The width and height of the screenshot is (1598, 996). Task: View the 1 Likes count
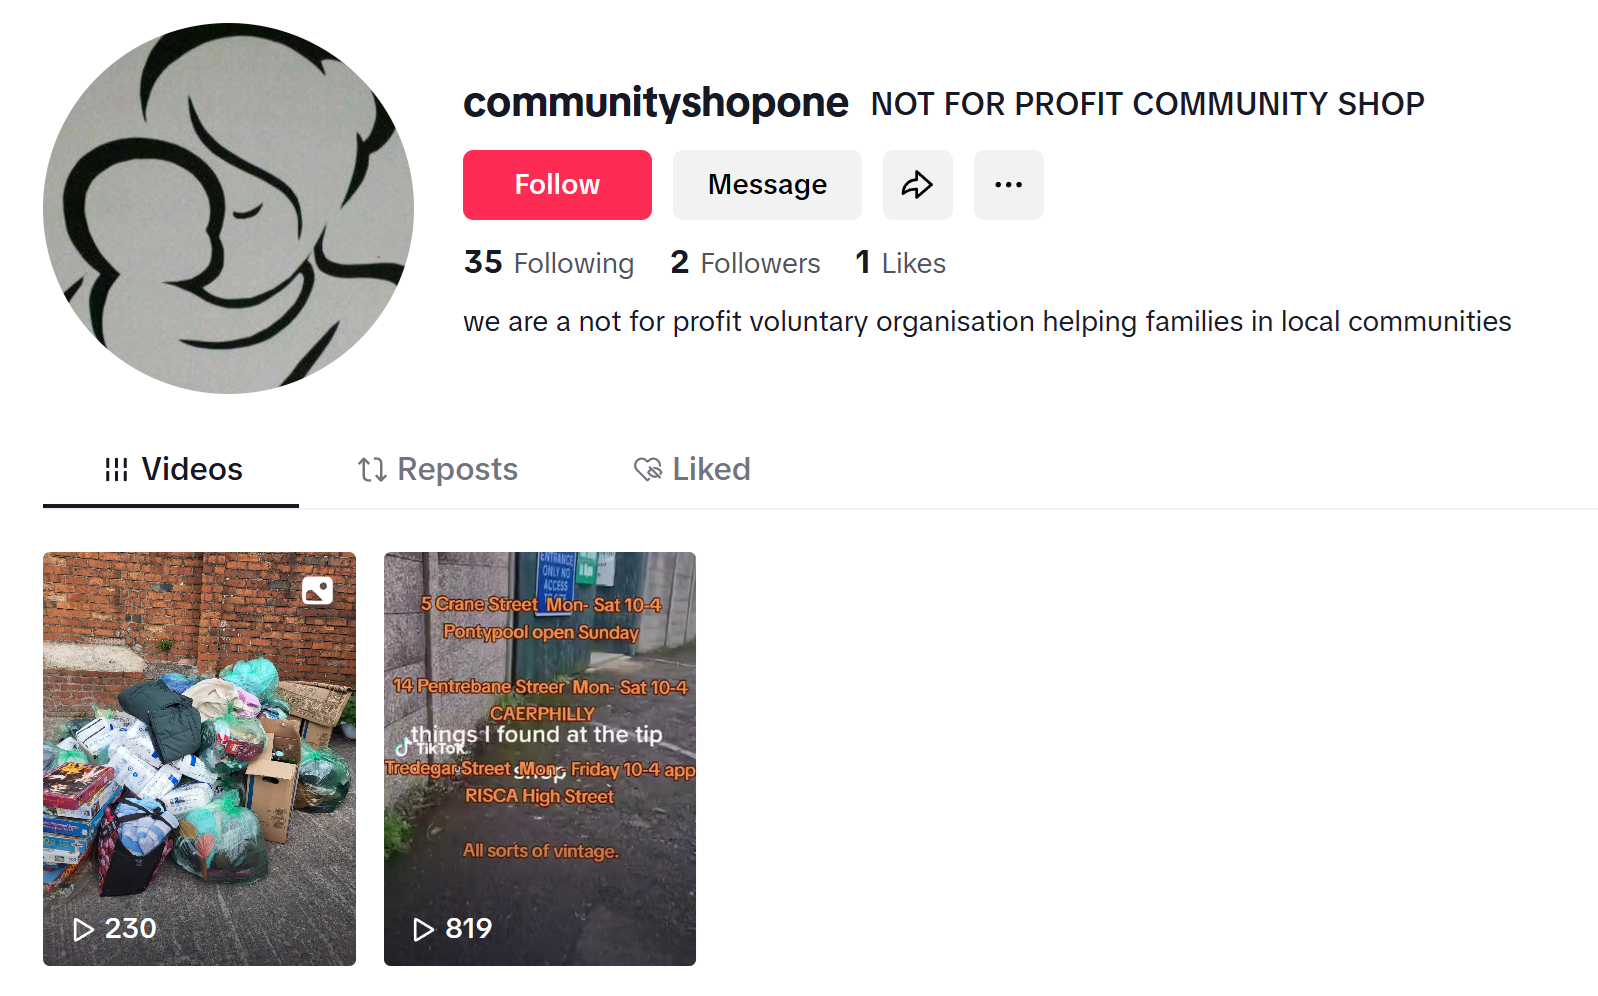tap(900, 263)
